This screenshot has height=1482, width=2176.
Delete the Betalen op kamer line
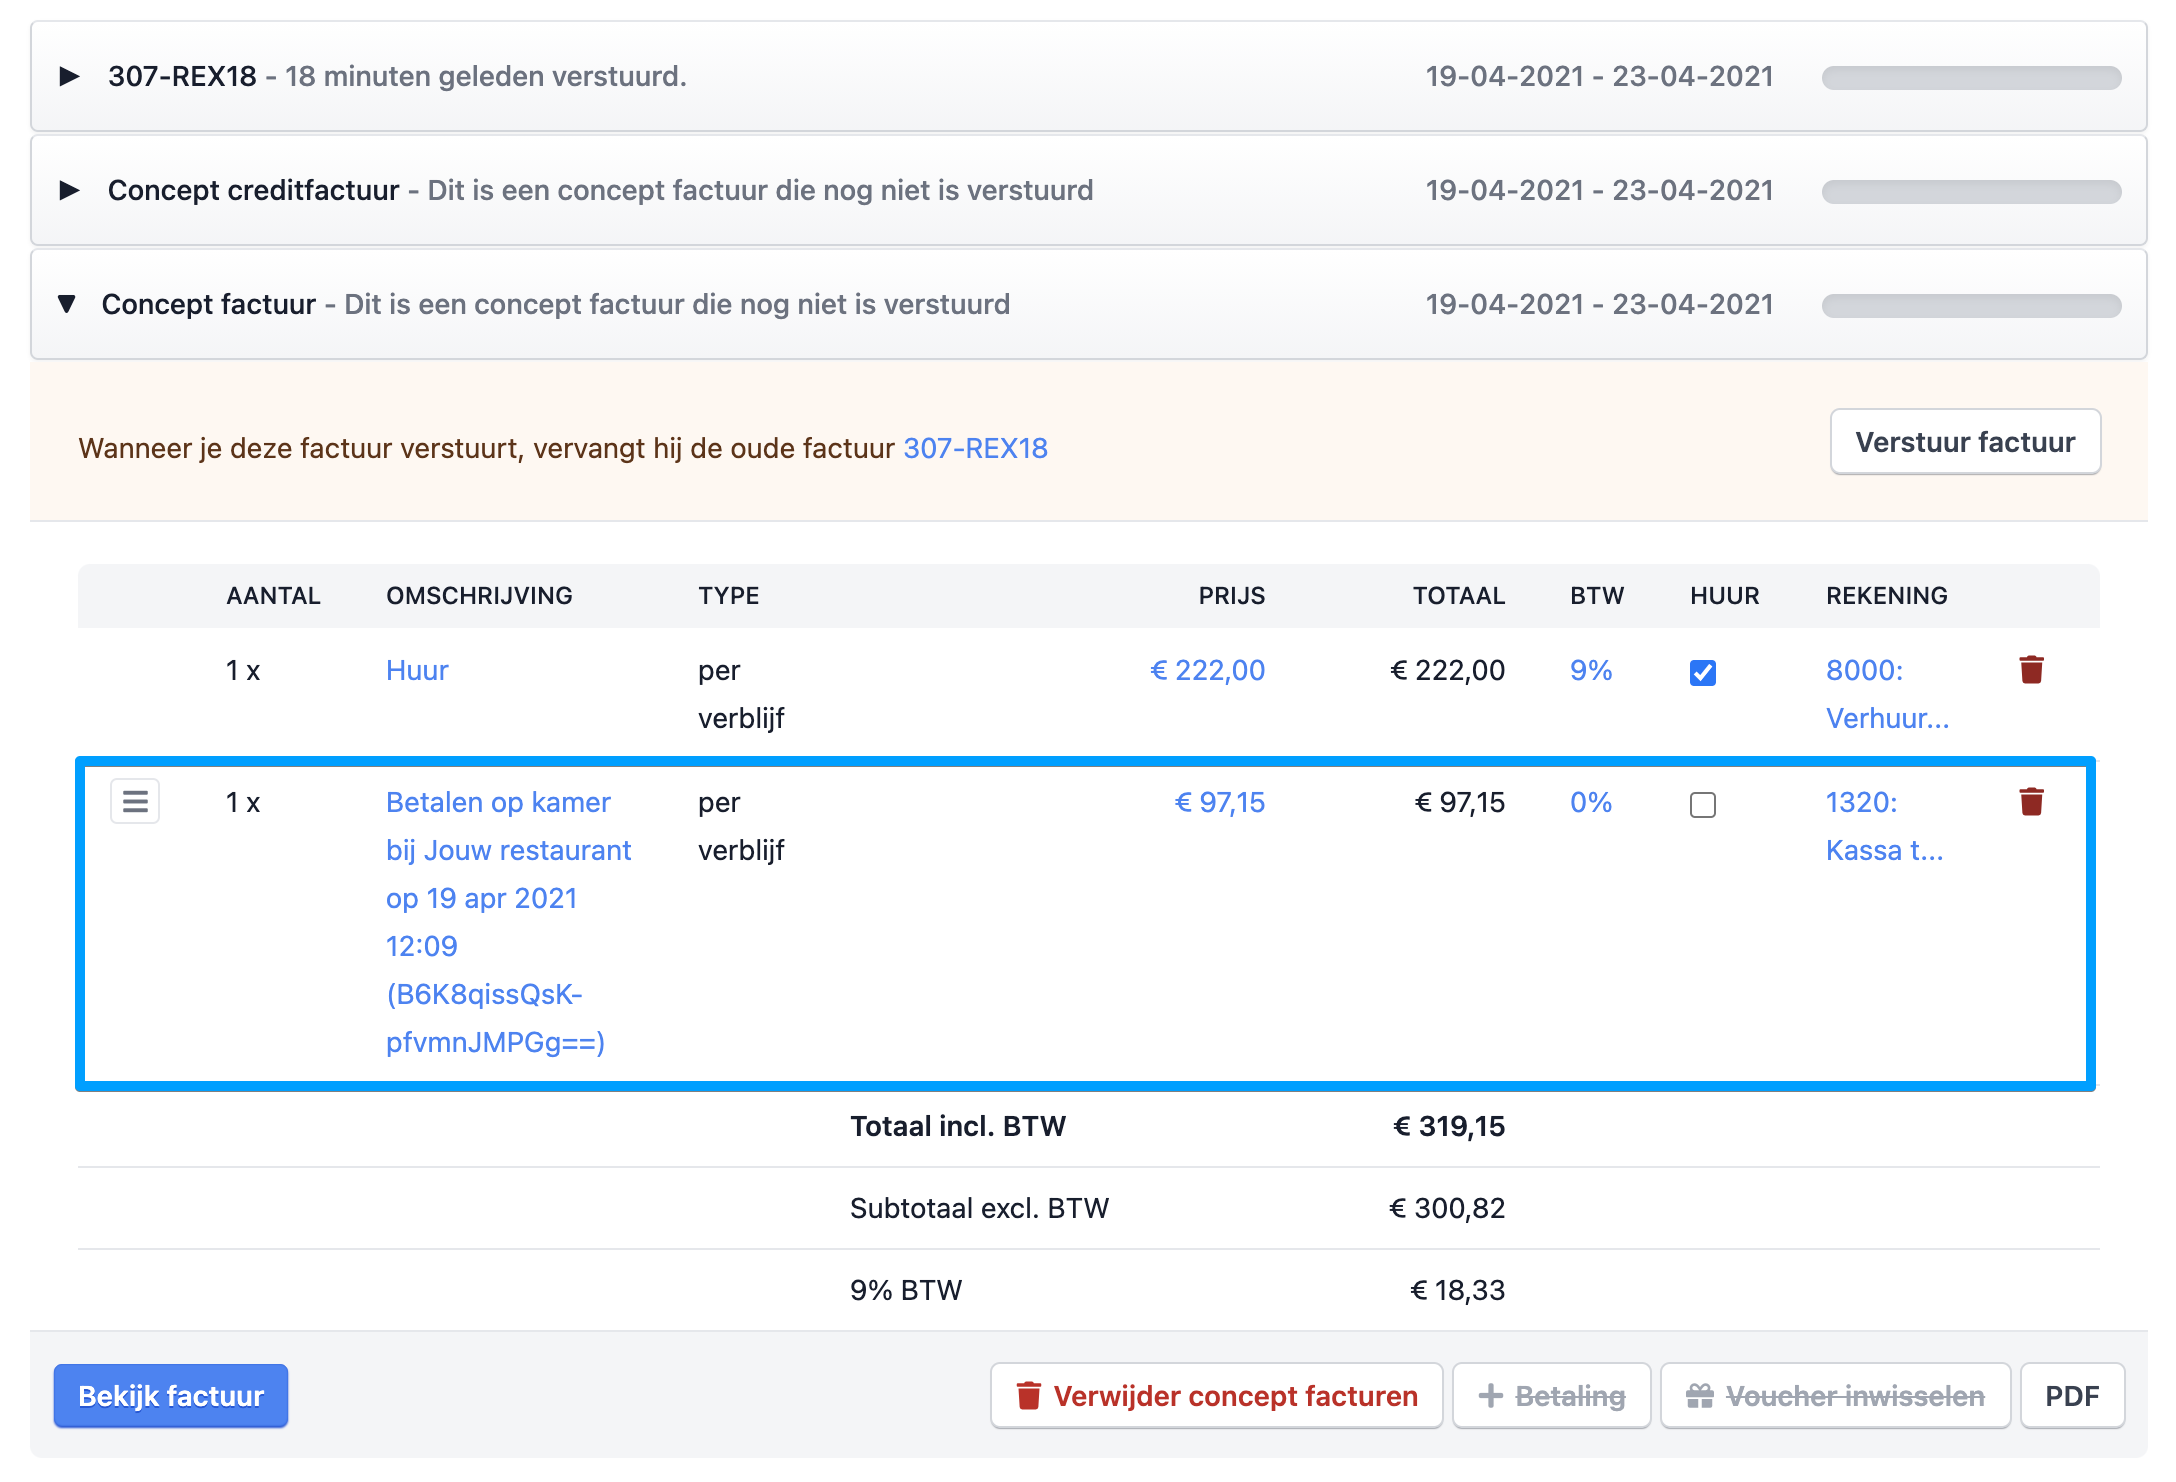[2031, 802]
